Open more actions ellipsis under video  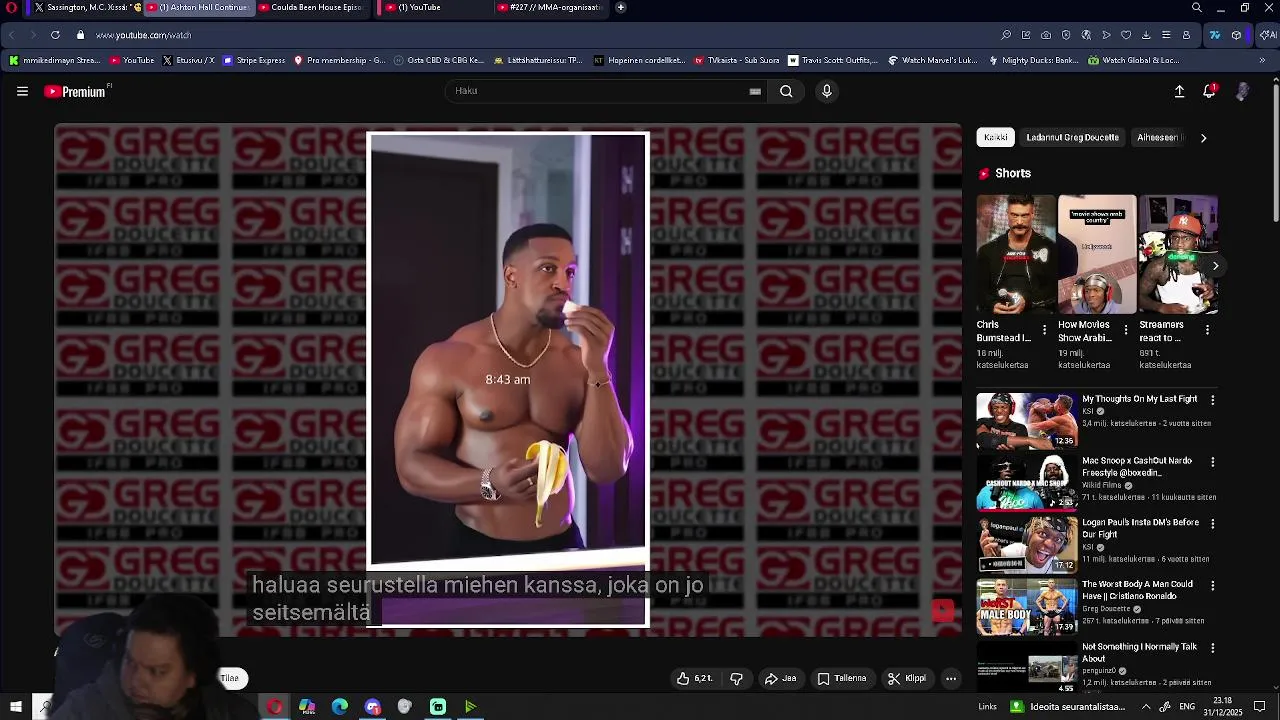(951, 678)
